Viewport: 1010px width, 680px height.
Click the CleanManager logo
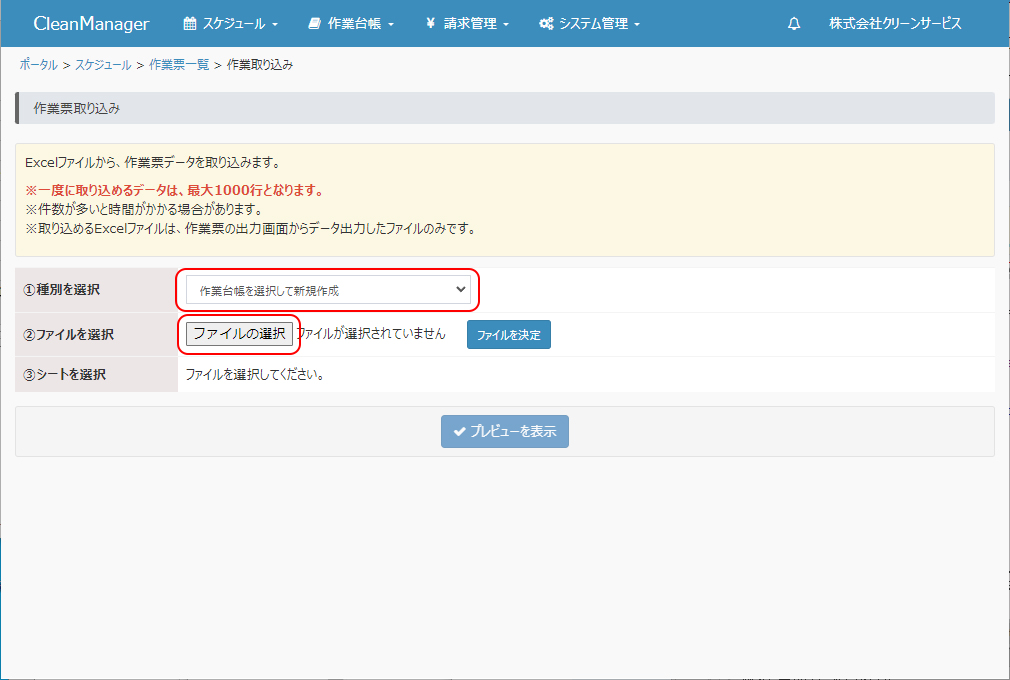(91, 24)
